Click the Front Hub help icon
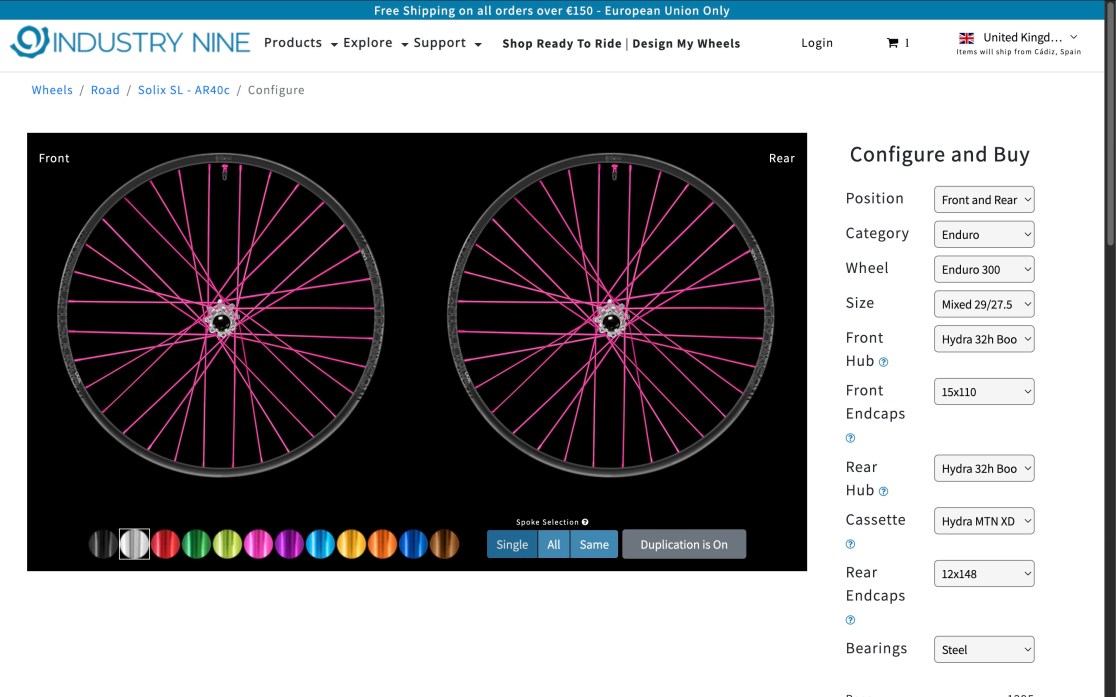The image size is (1116, 697). 883,362
